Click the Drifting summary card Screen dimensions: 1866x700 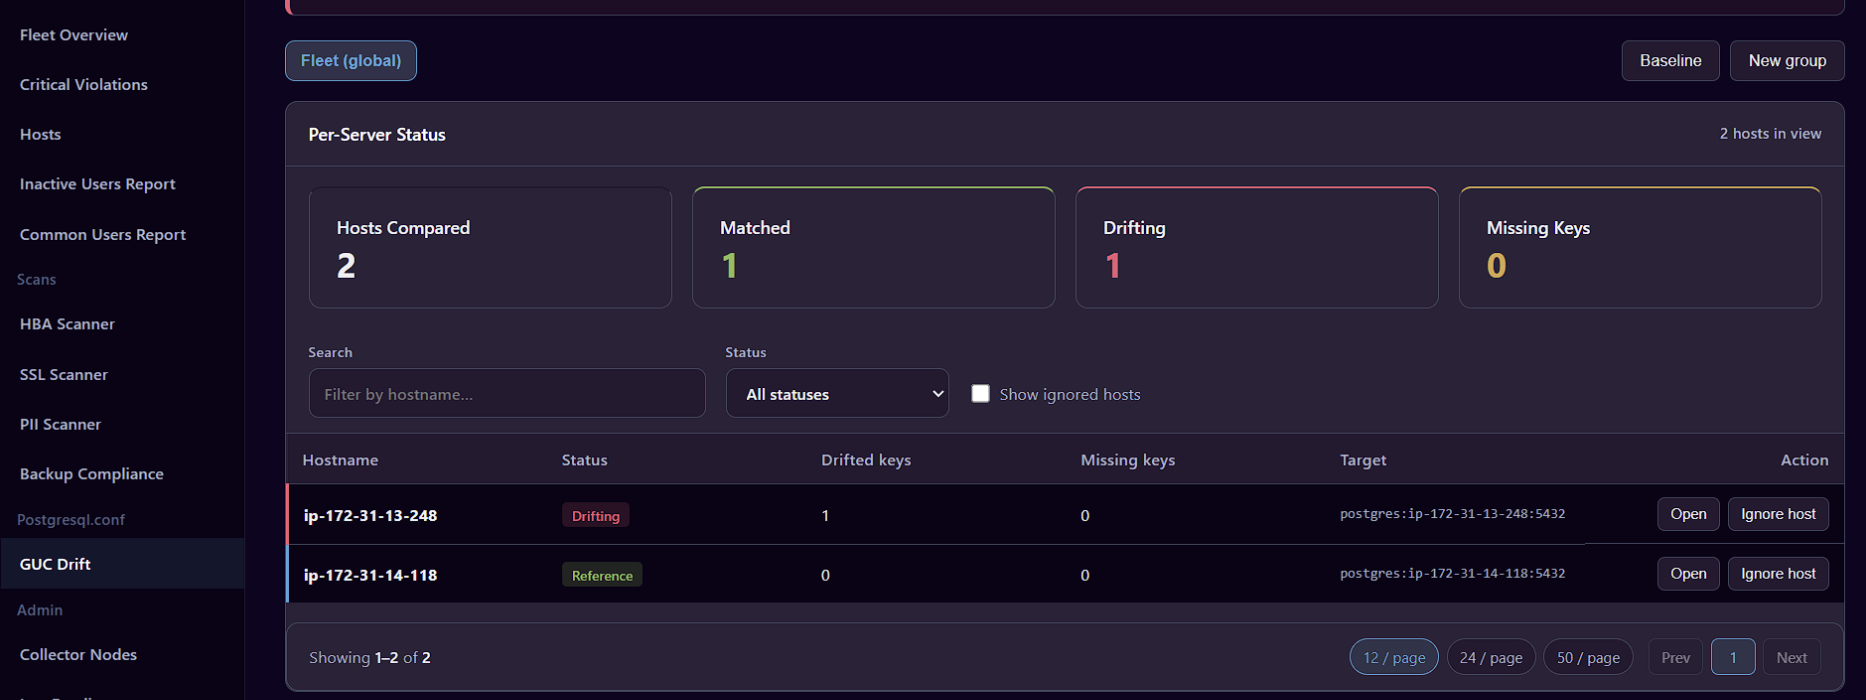[x=1257, y=247]
